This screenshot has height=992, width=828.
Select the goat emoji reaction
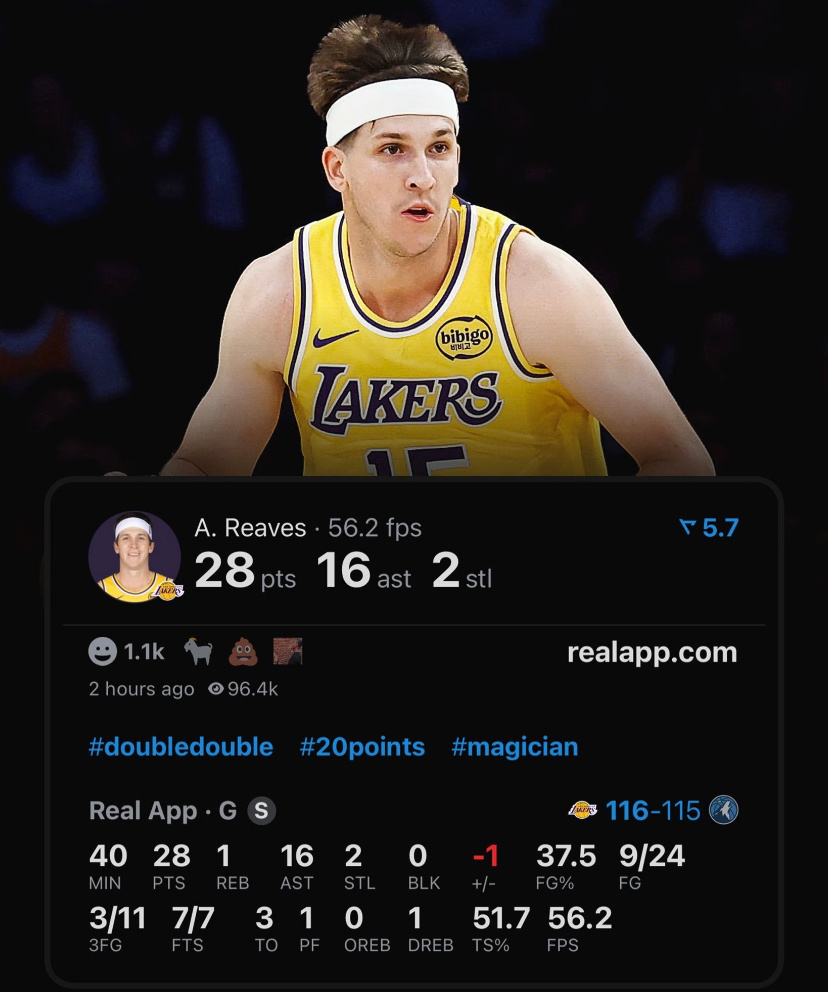pos(199,652)
